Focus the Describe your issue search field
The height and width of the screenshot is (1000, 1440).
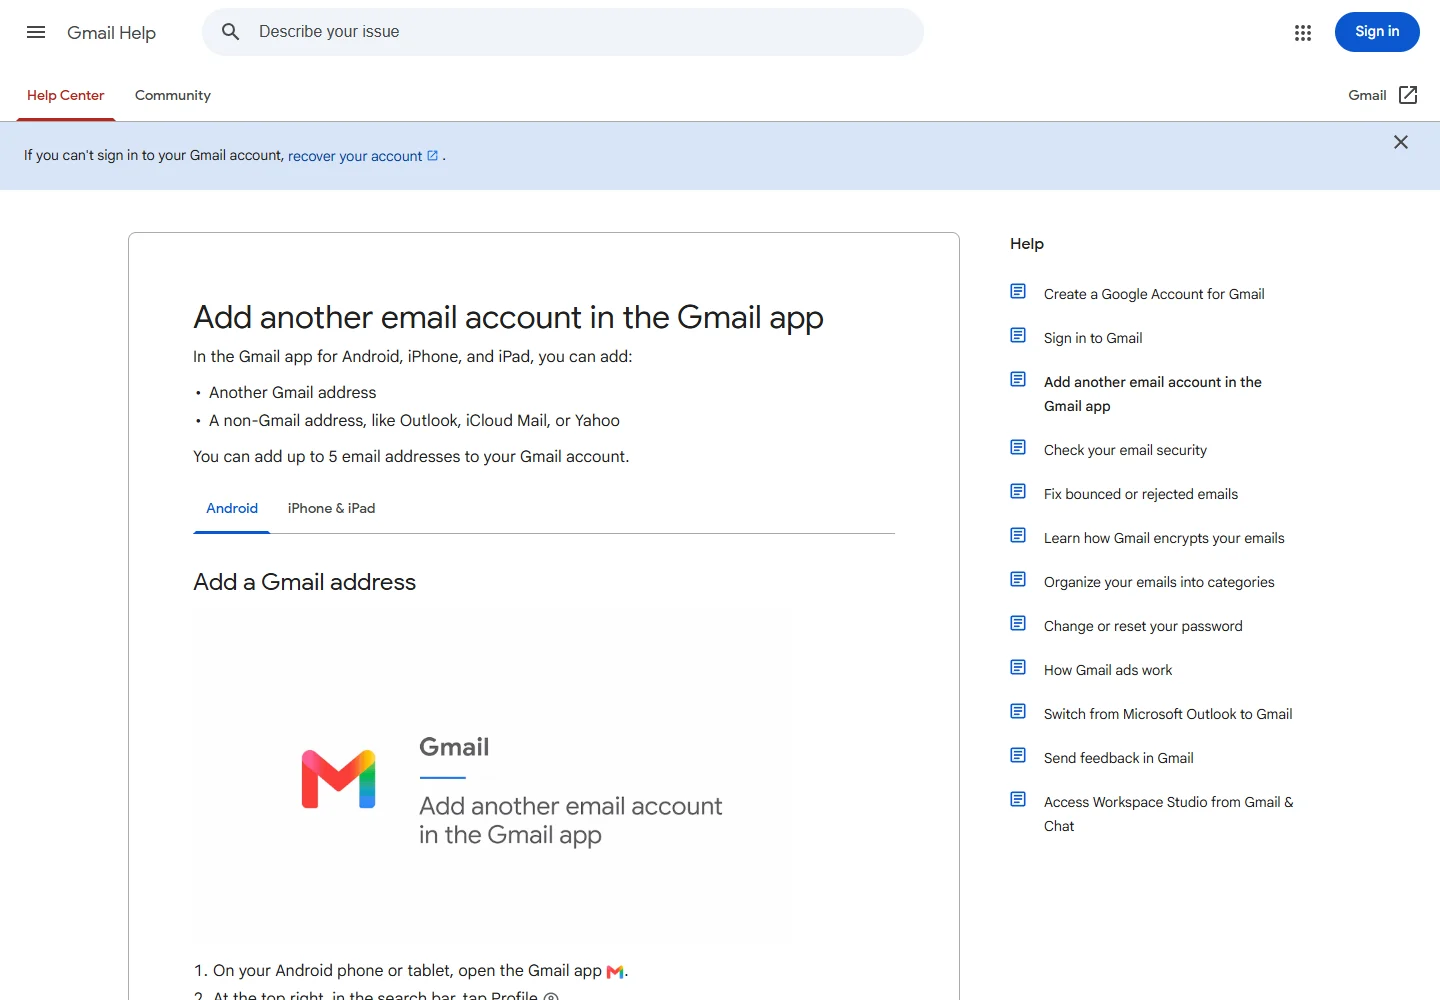tap(563, 32)
